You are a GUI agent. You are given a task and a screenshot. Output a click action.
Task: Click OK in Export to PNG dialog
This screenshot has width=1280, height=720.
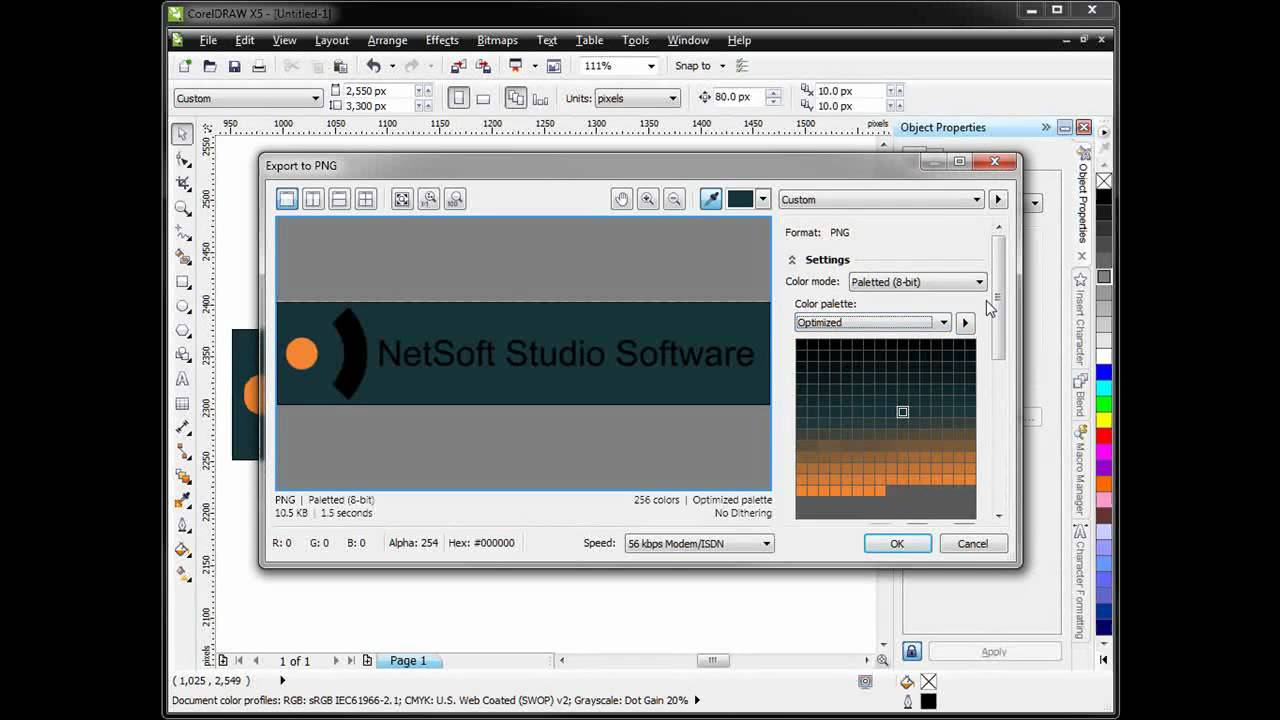point(897,543)
